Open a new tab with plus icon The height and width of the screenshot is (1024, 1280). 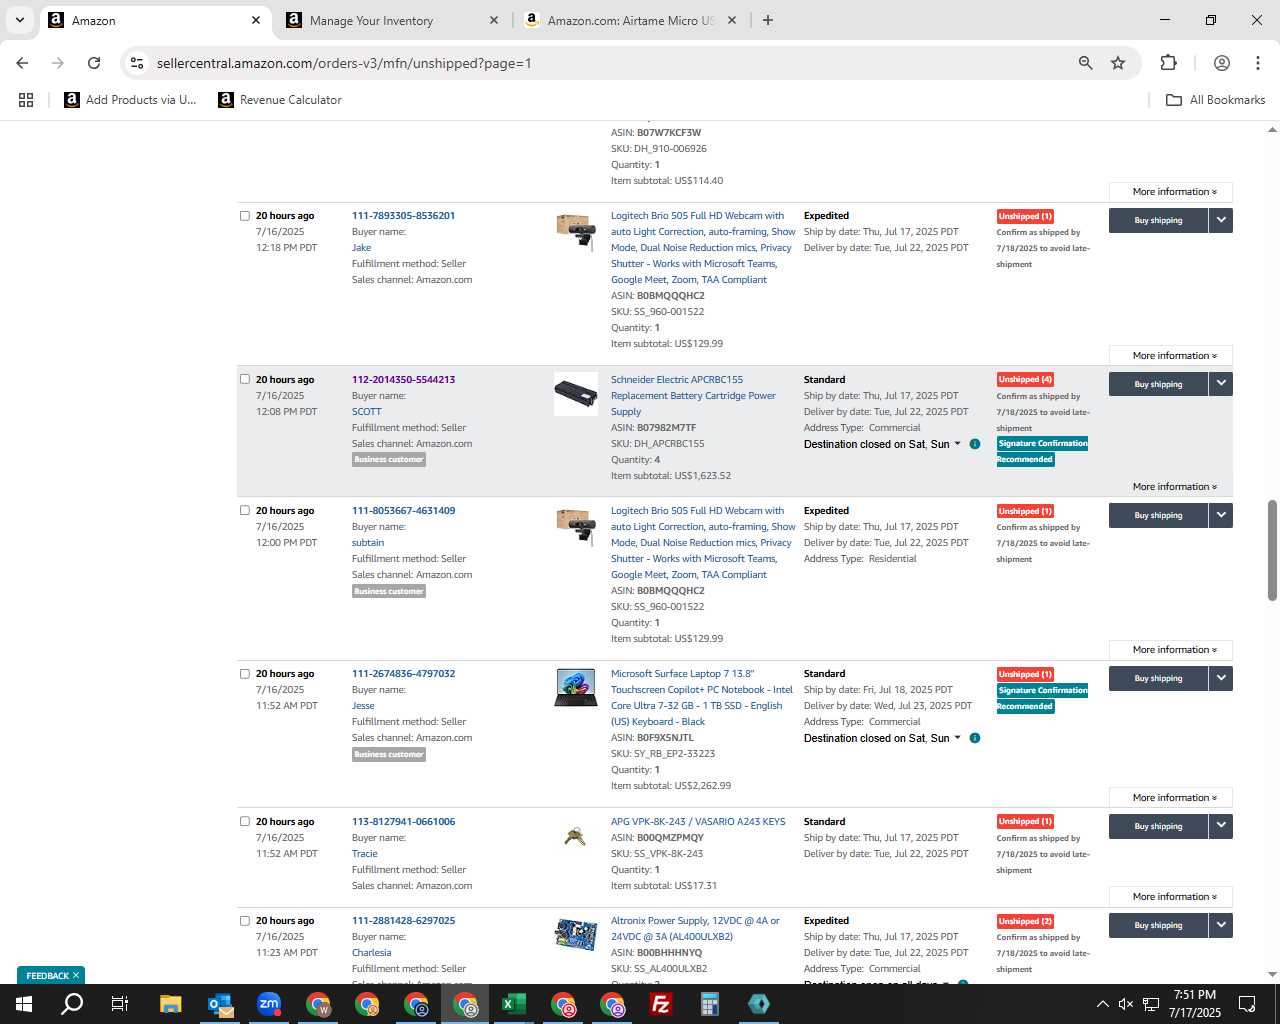(767, 20)
